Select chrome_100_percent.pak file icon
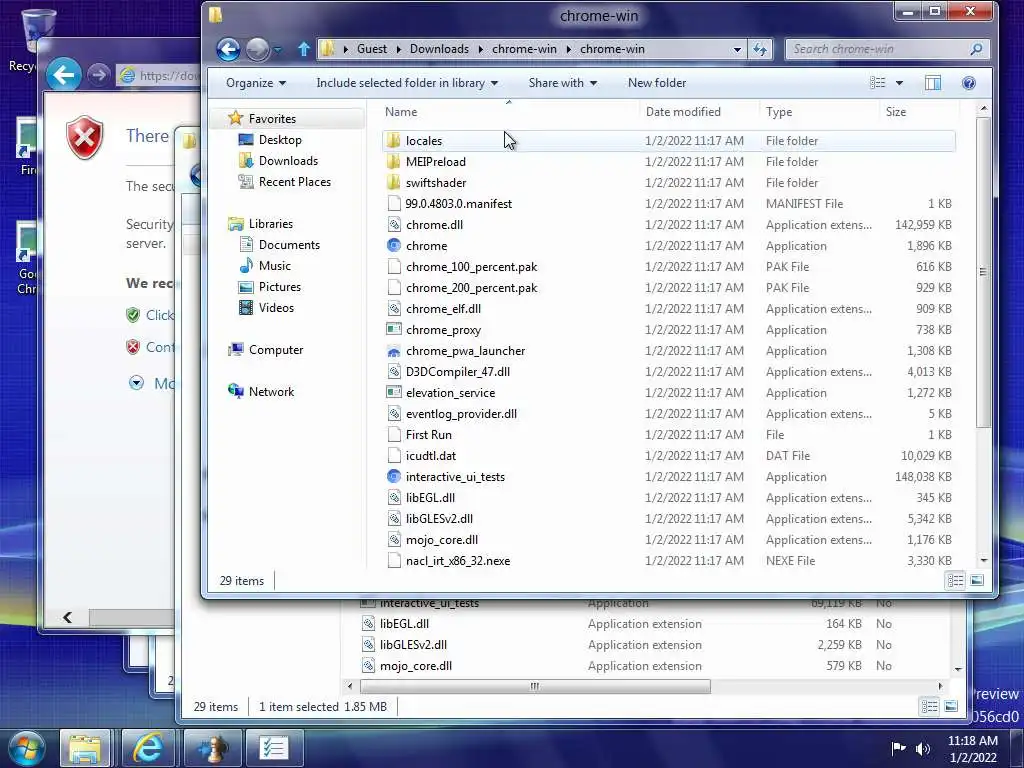Screen dimensions: 1024x768 click(x=393, y=266)
